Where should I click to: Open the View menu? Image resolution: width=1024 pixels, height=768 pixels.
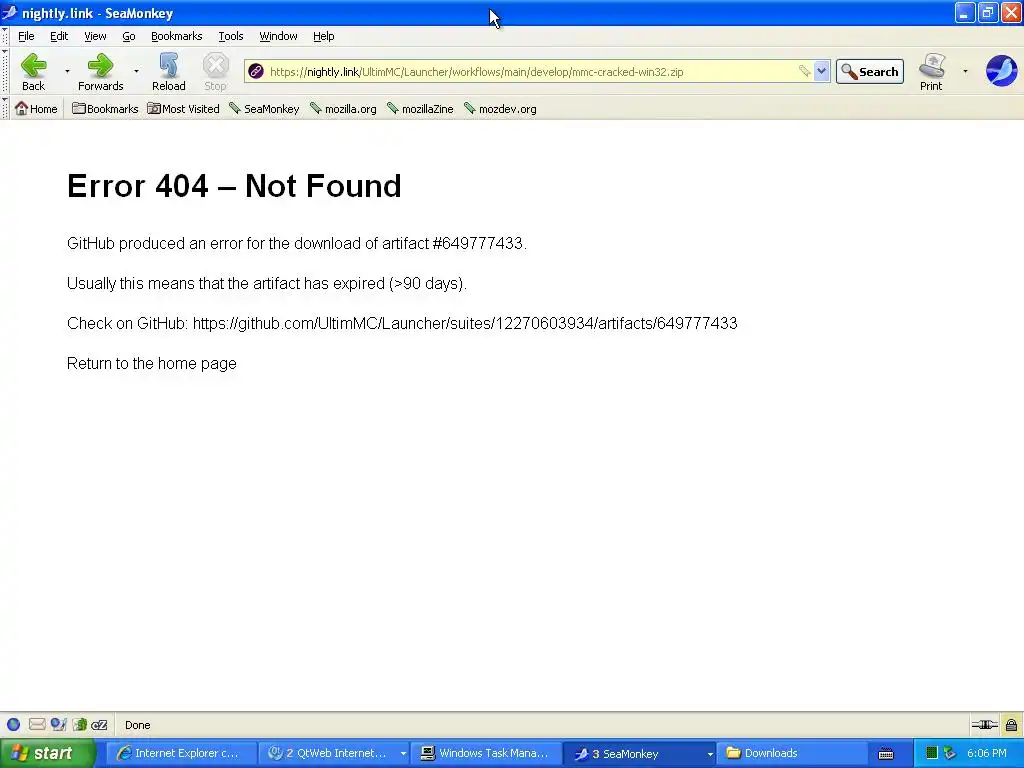click(x=95, y=36)
